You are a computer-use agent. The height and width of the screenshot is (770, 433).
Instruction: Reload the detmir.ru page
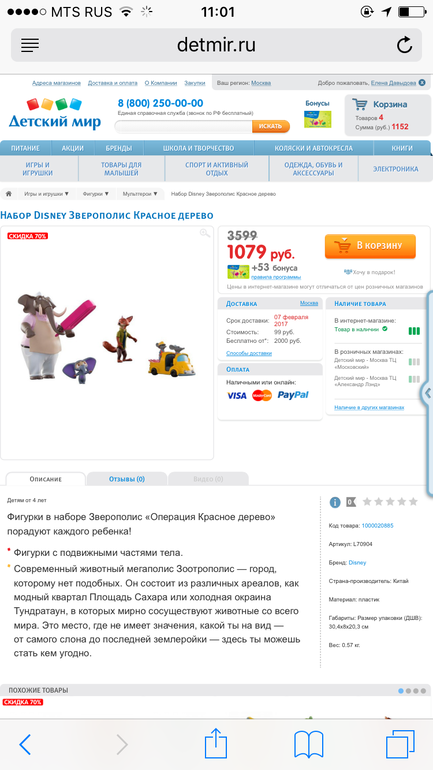pos(405,45)
